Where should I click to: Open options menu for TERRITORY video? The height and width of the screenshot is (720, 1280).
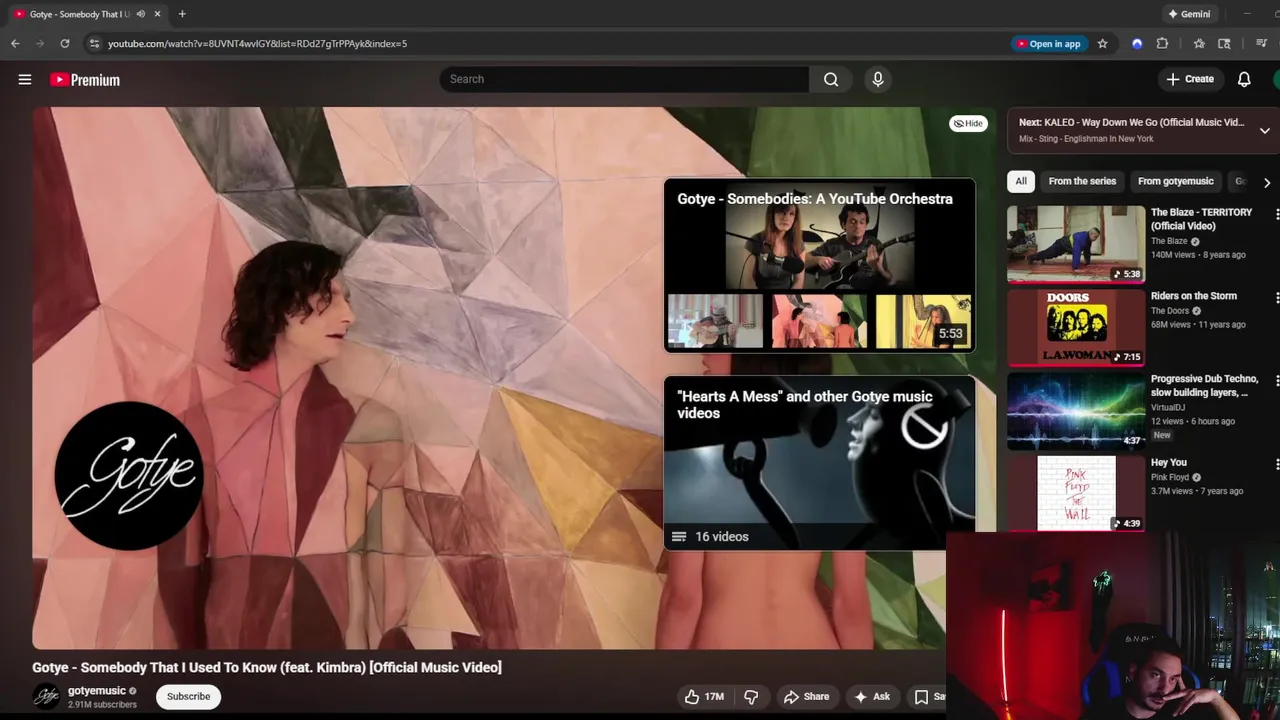tap(1276, 214)
